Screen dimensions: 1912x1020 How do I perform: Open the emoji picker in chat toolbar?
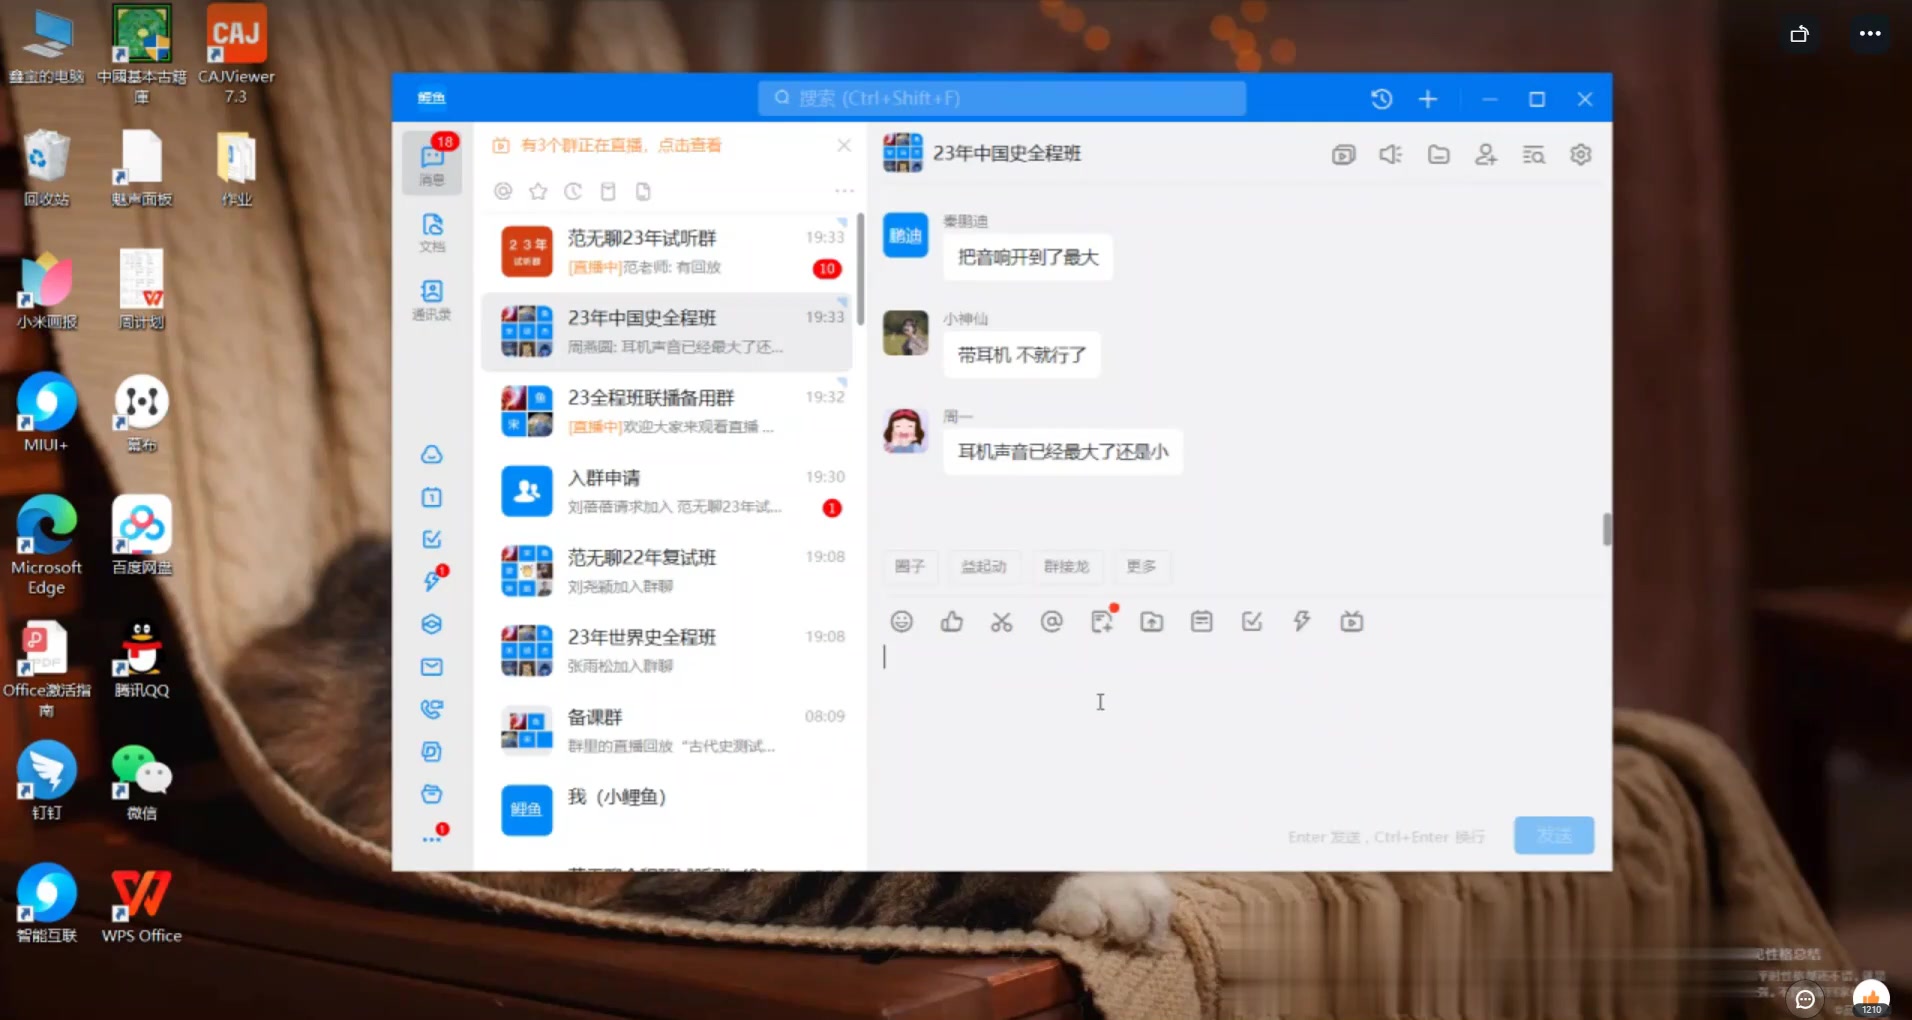coord(902,622)
